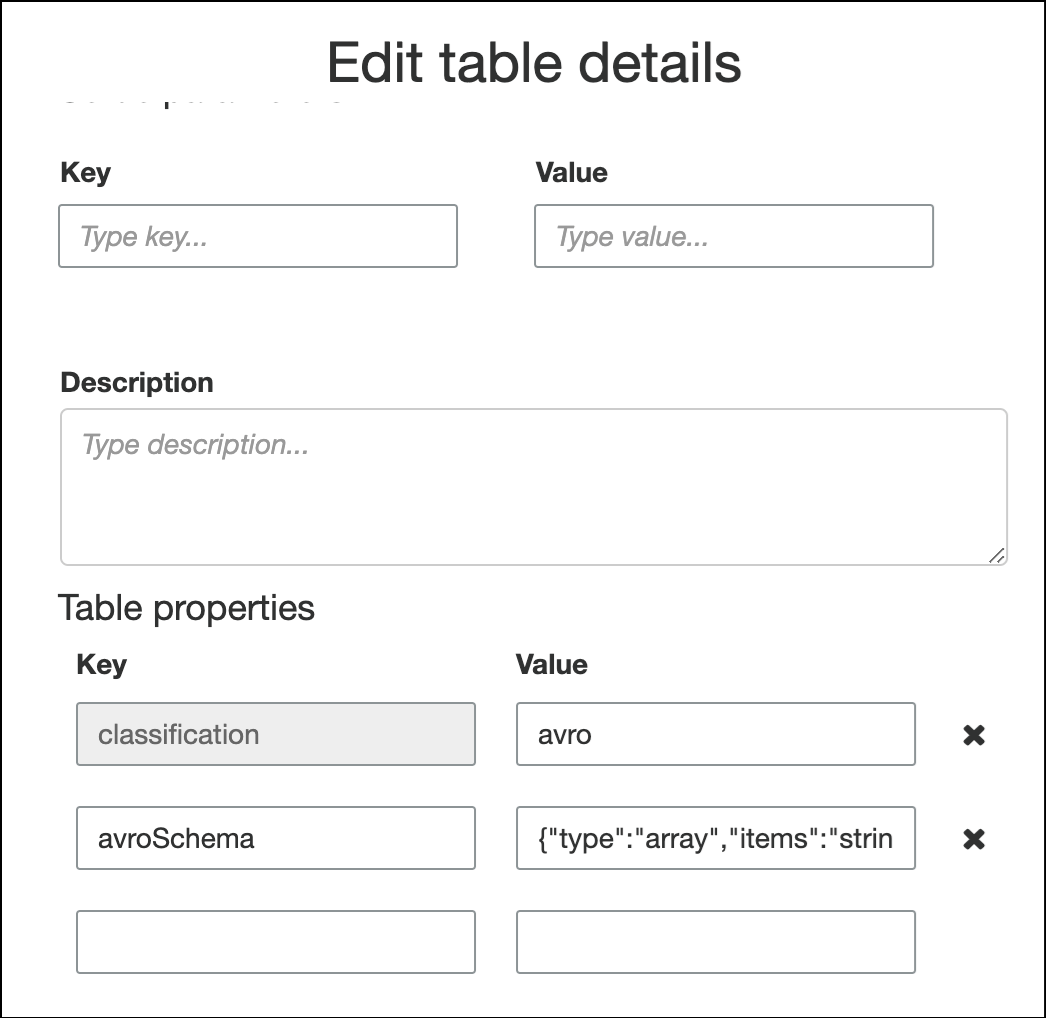The width and height of the screenshot is (1046, 1018).
Task: Click the Edit table details title
Action: coord(532,62)
